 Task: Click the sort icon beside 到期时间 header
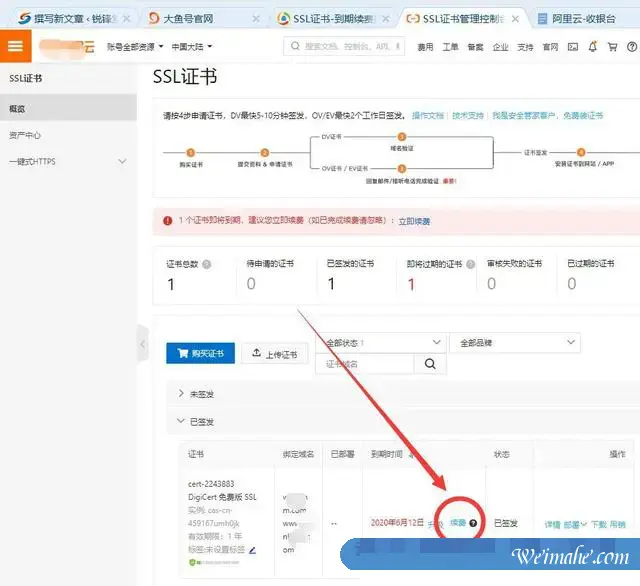(x=411, y=454)
